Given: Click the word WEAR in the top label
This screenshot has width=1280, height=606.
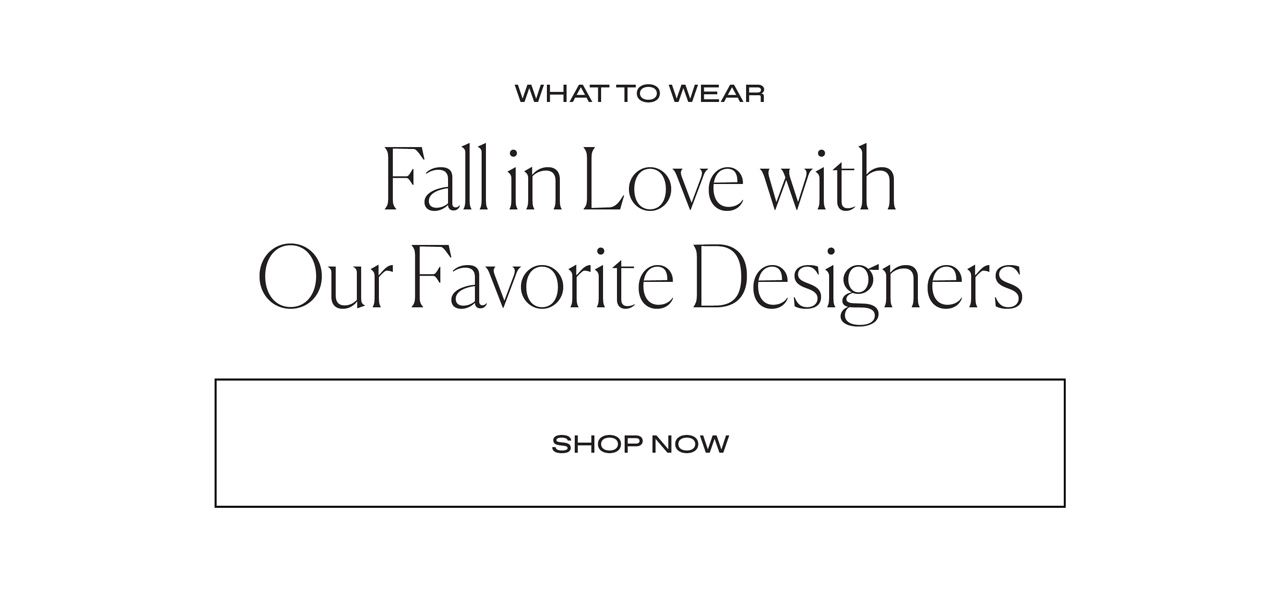Looking at the screenshot, I should [716, 94].
